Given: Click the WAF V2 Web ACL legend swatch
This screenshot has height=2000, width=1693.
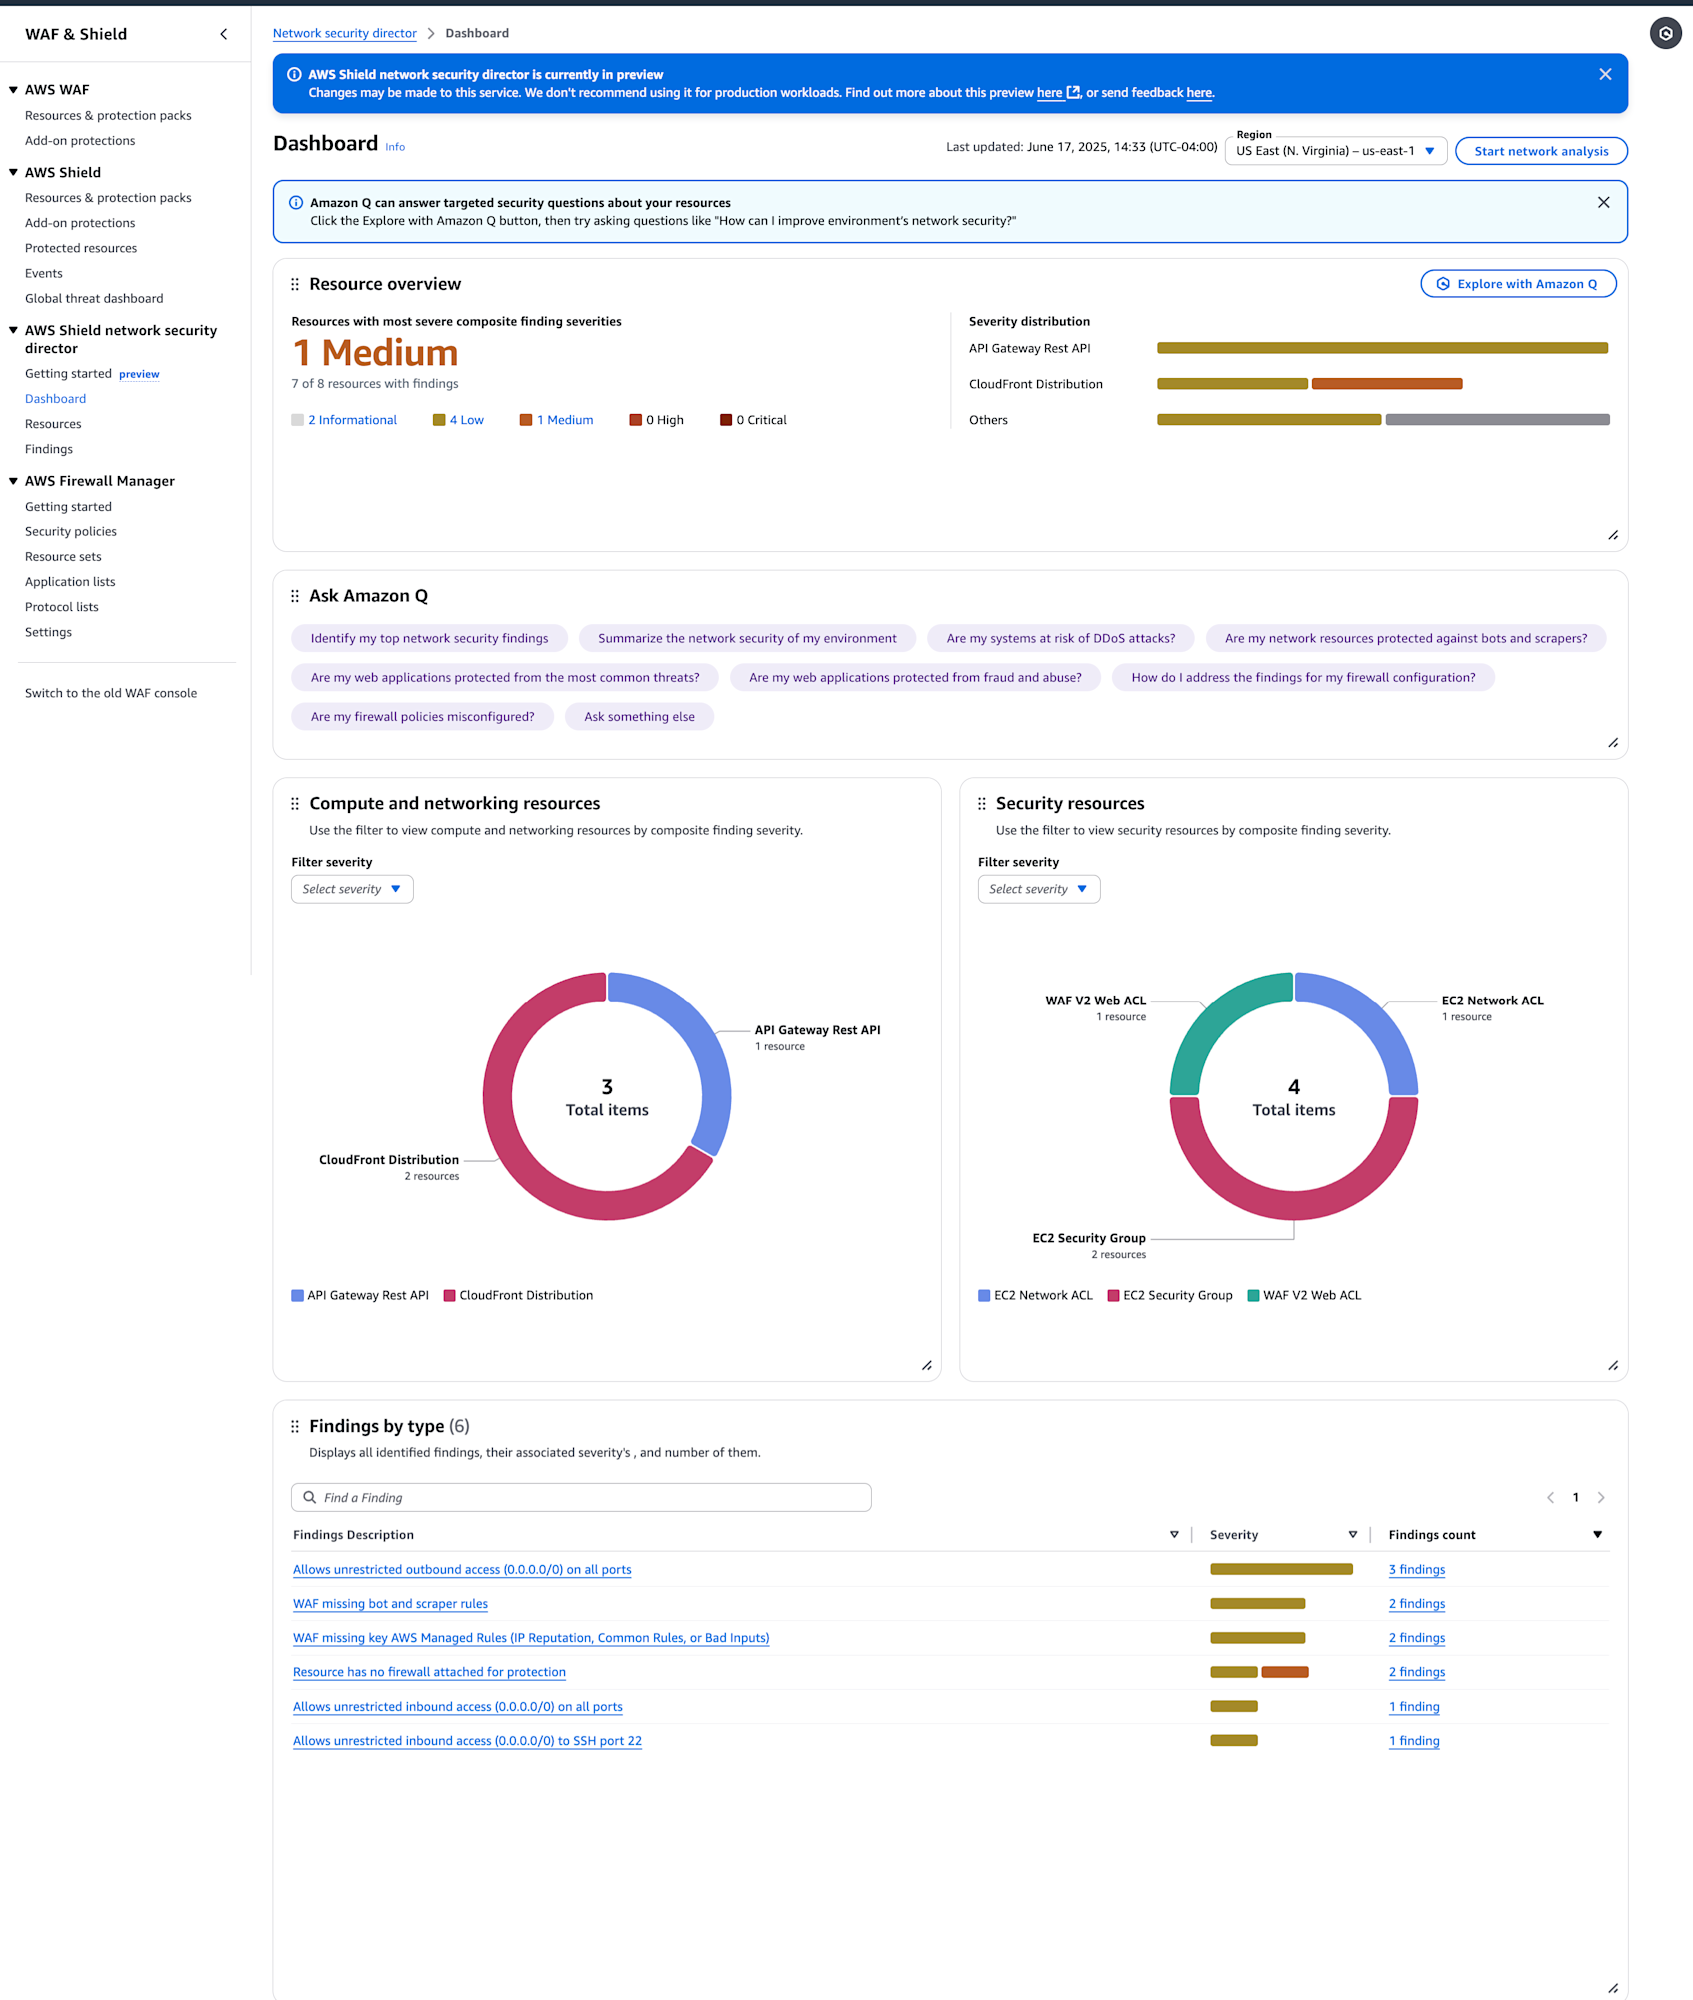Looking at the screenshot, I should [x=1253, y=1295].
